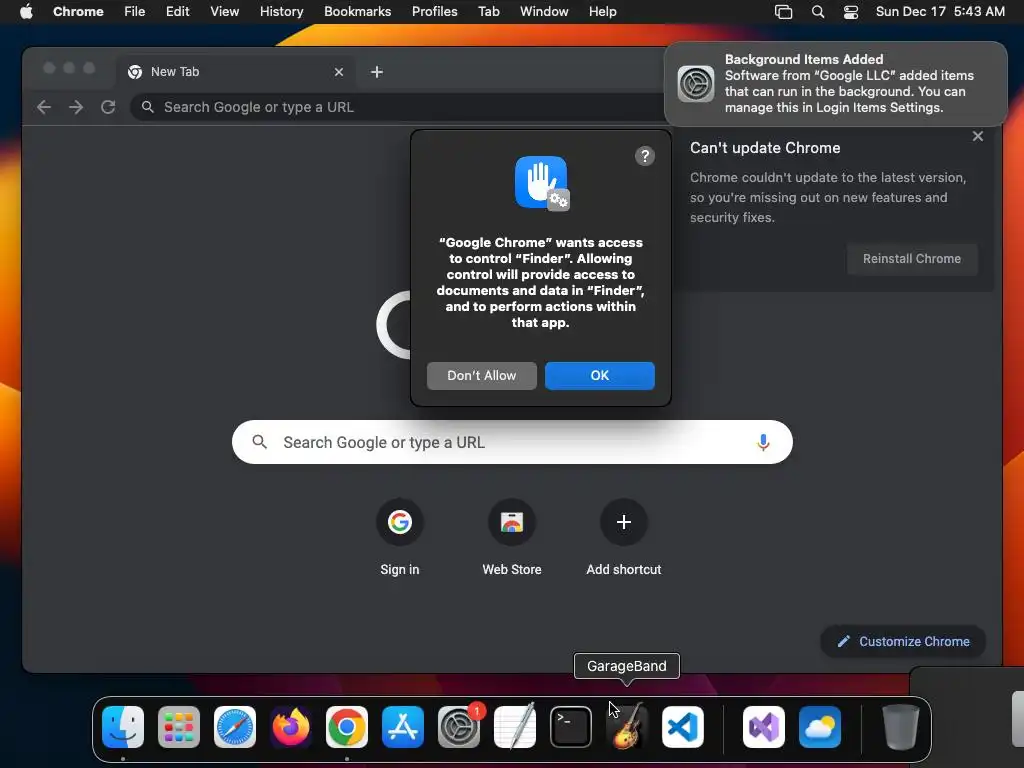Open the Weather app in dock
1024x768 pixels.
(820, 727)
